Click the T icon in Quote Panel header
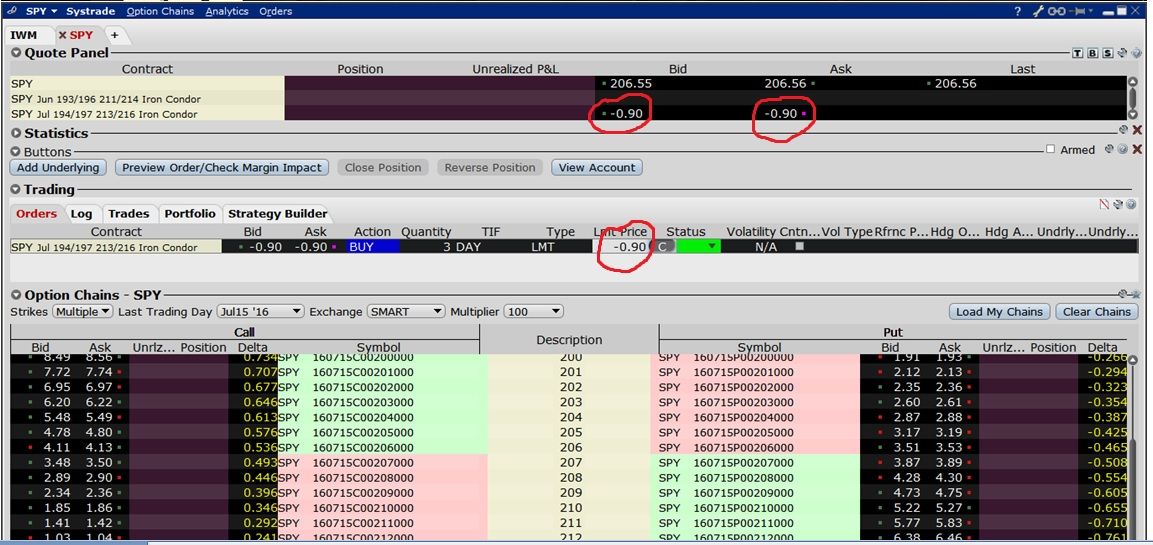 pyautogui.click(x=1077, y=53)
